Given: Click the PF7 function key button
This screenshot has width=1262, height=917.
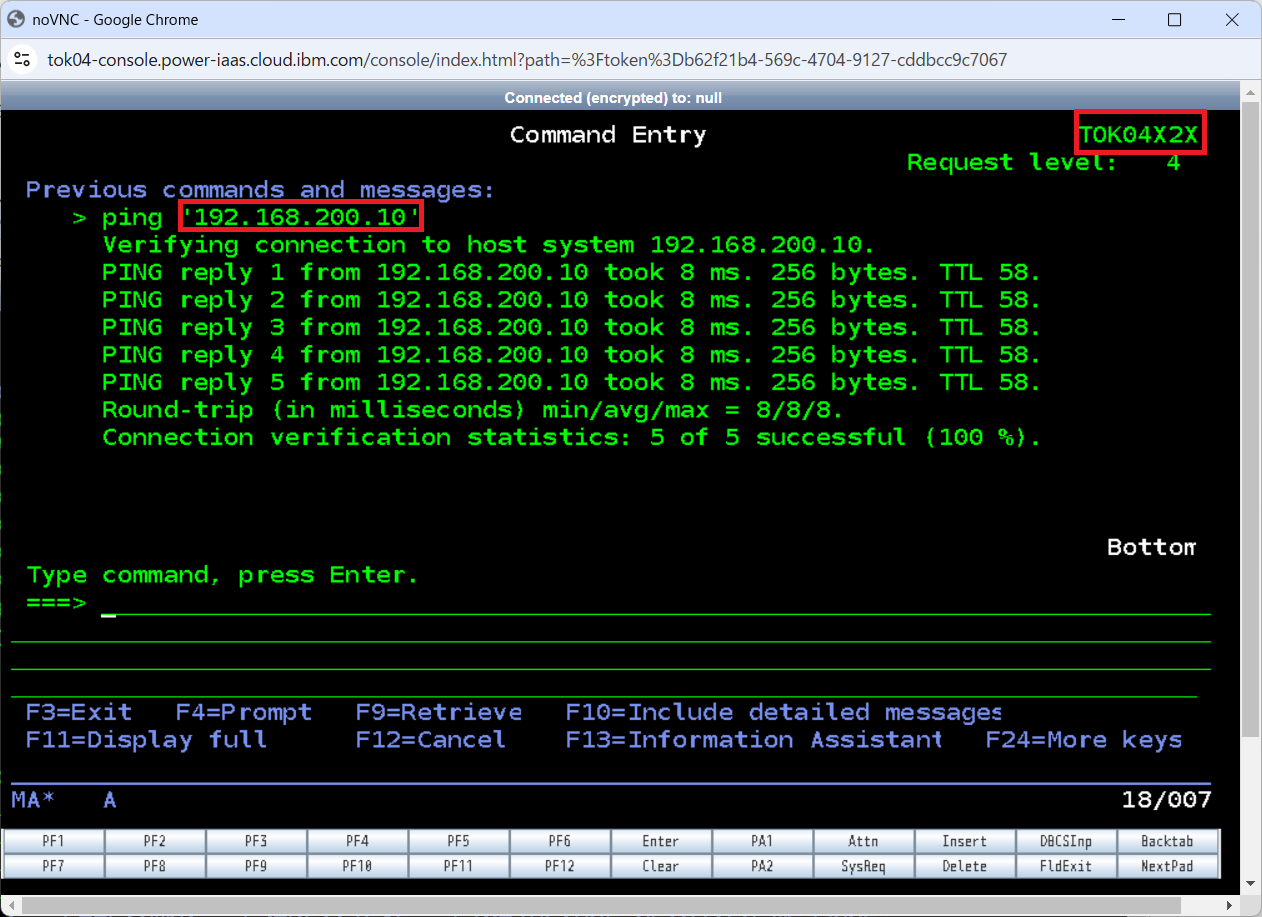Looking at the screenshot, I should click(x=54, y=866).
